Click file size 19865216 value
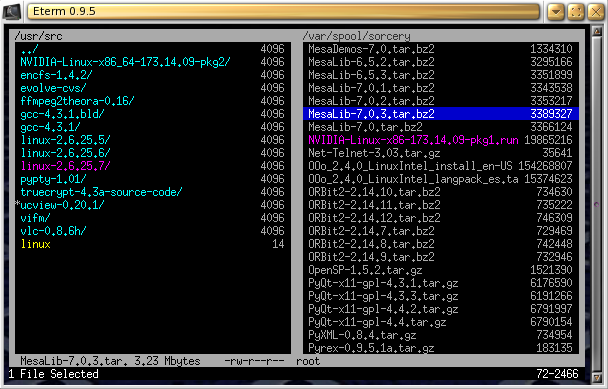The width and height of the screenshot is (608, 389). (x=548, y=140)
